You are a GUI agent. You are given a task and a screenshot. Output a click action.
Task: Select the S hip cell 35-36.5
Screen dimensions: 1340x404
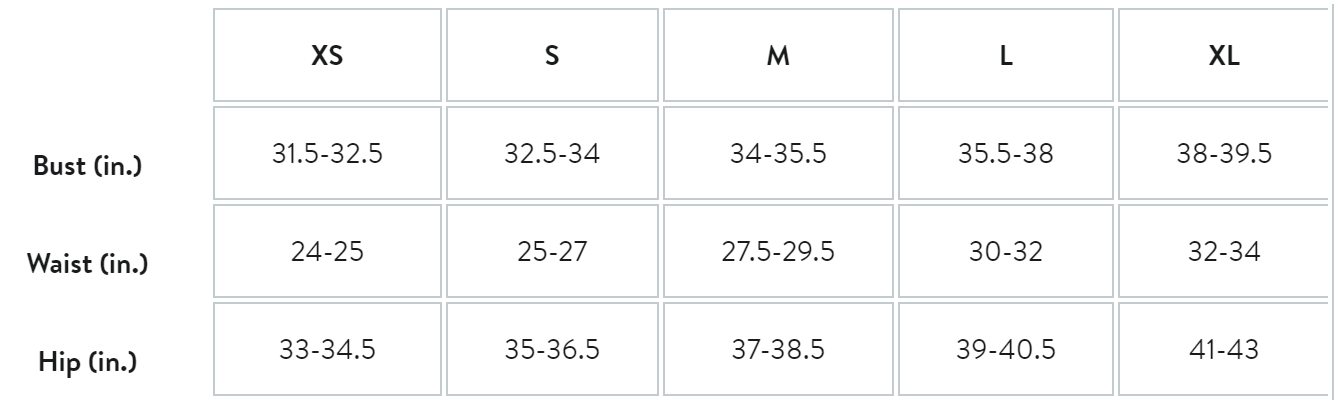[551, 350]
